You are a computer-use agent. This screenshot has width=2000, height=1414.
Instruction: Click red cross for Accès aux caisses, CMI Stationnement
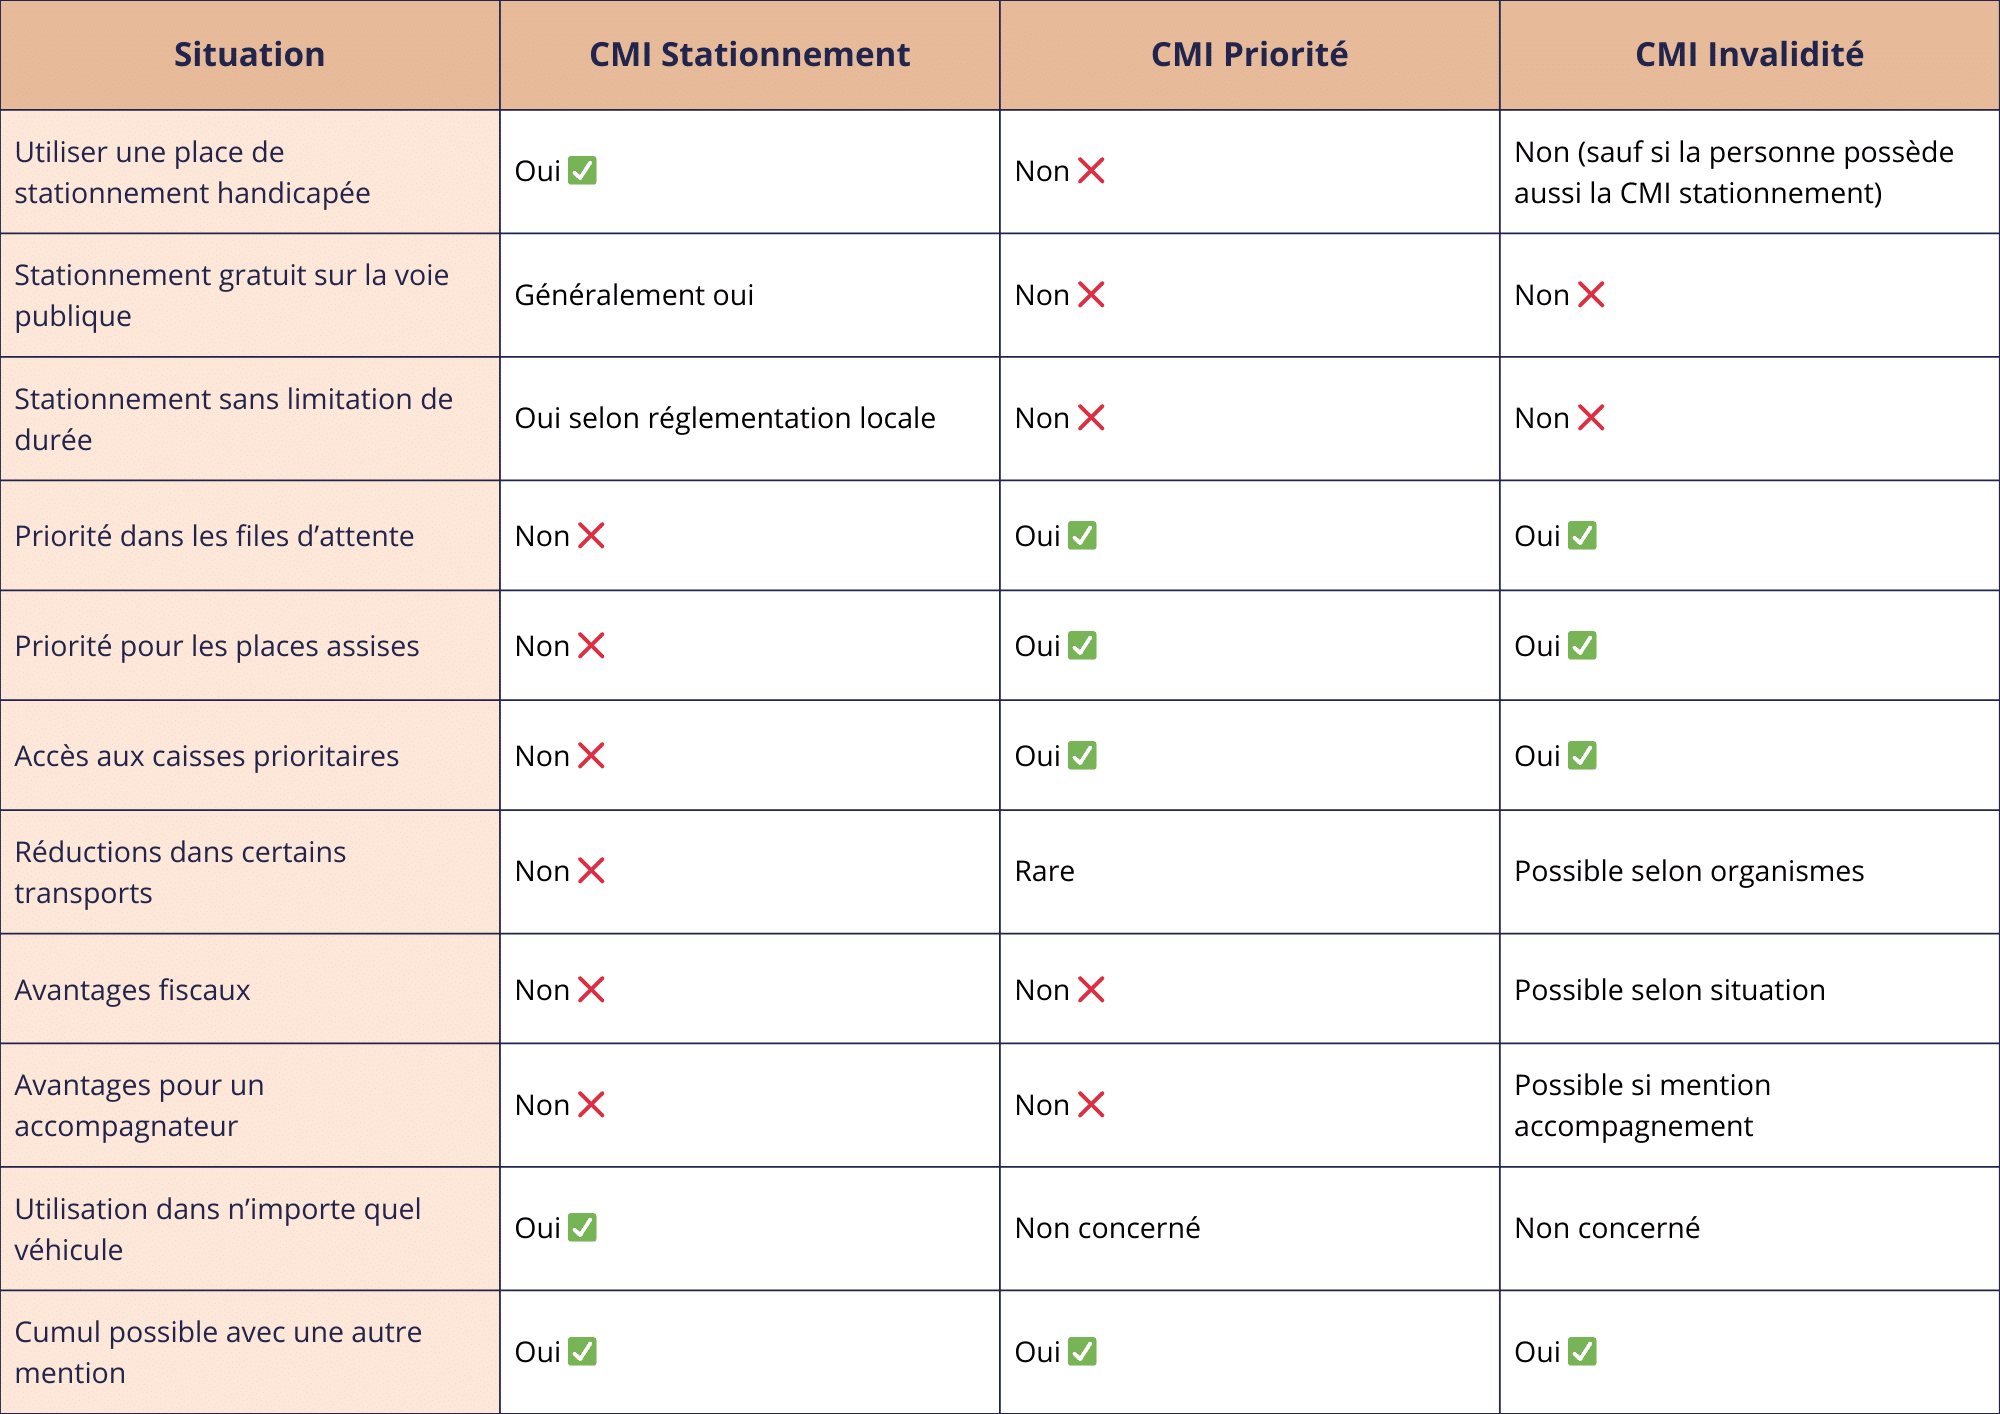point(591,756)
